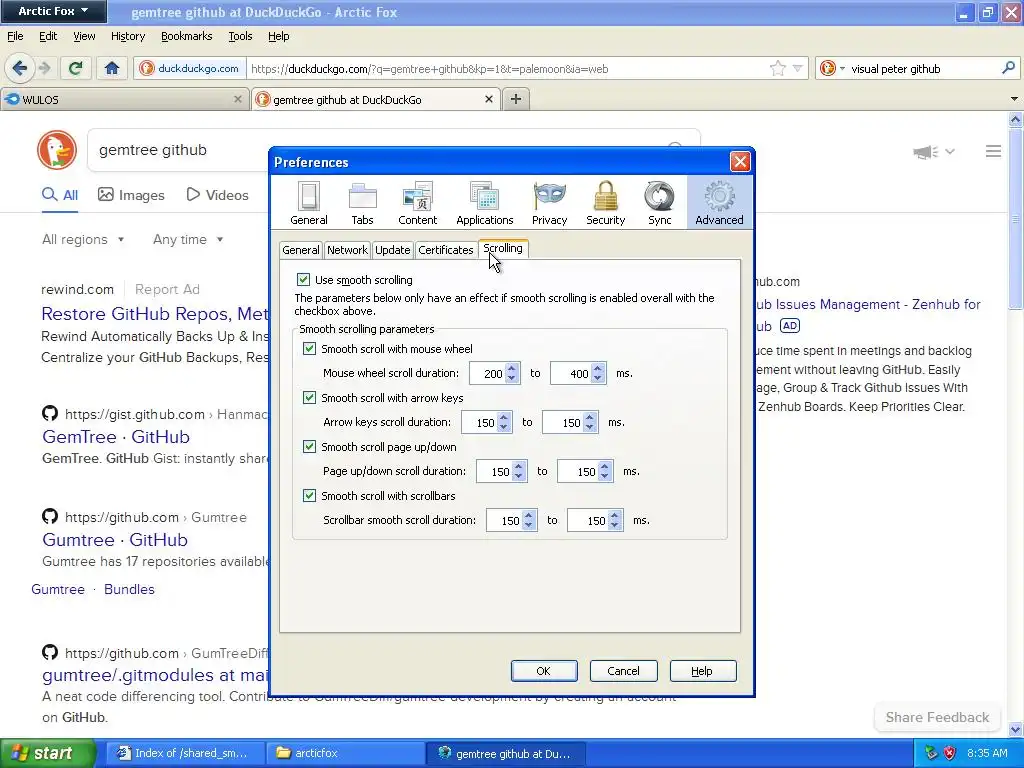Toggle Use smooth scrolling checkbox

pyautogui.click(x=303, y=280)
